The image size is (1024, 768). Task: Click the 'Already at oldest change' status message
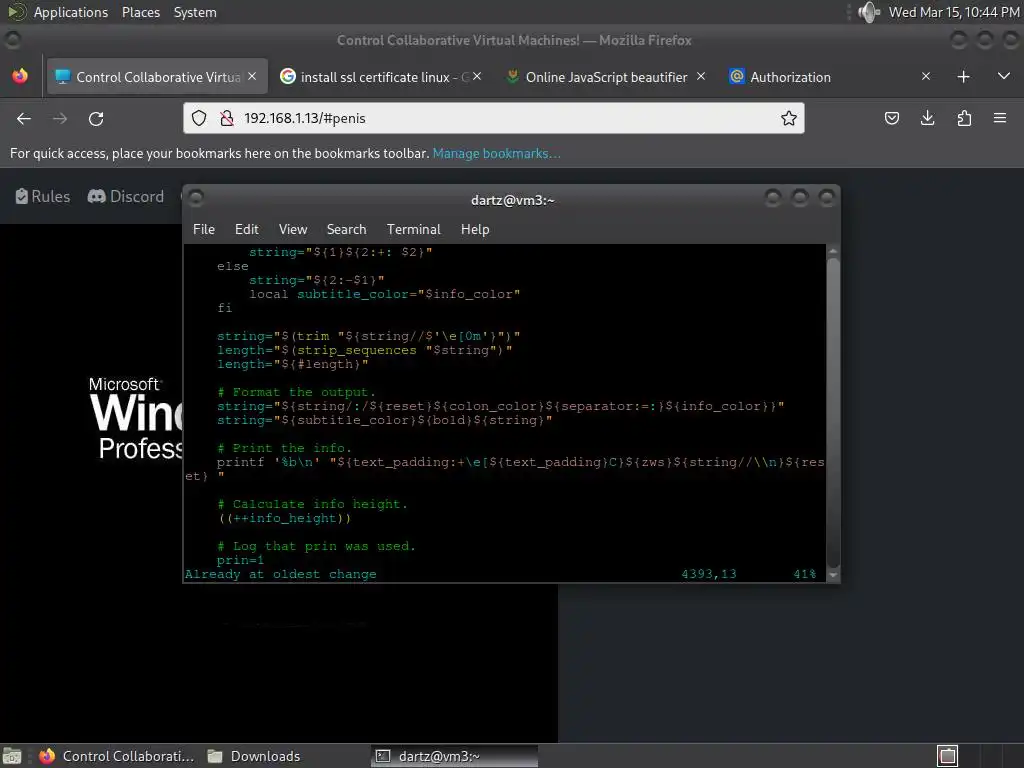(281, 575)
